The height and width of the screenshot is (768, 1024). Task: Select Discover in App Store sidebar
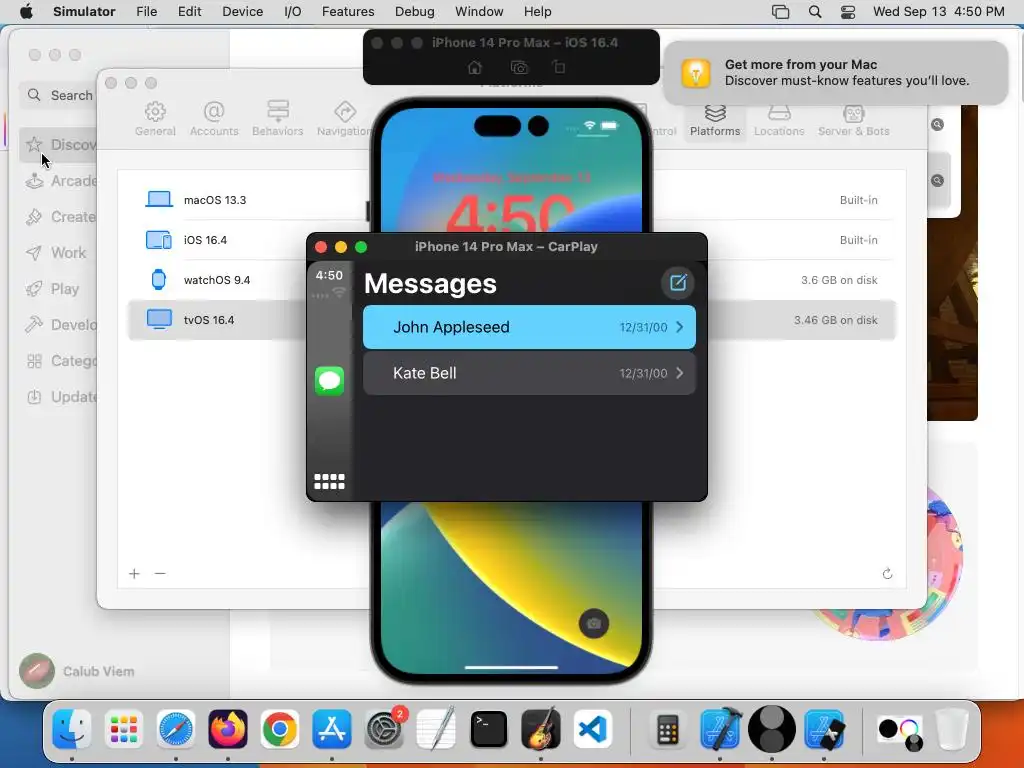(x=59, y=144)
